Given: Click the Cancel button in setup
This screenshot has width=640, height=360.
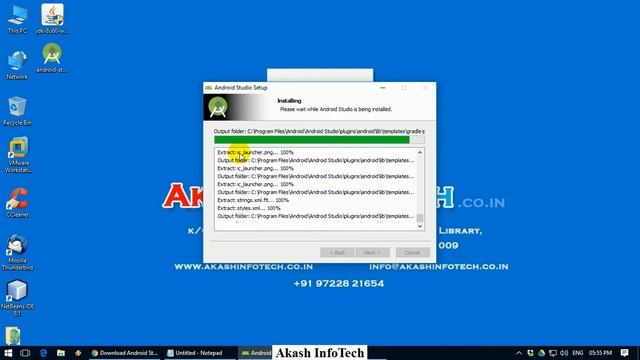Looking at the screenshot, I should click(413, 253).
